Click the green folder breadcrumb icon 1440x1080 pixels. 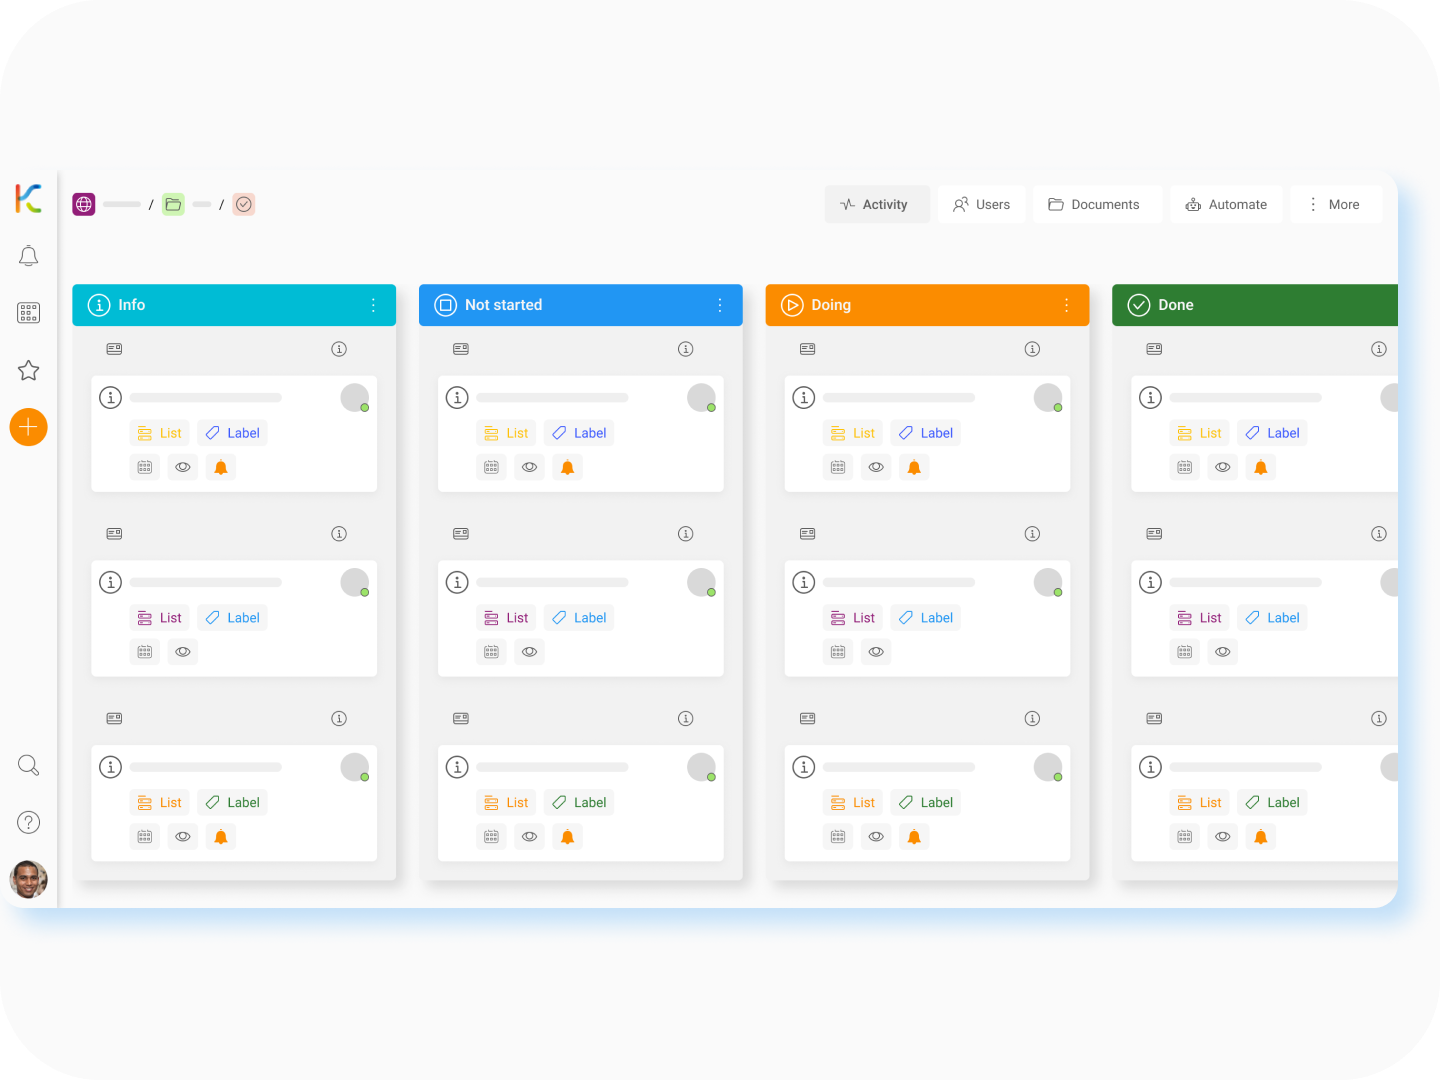(173, 205)
